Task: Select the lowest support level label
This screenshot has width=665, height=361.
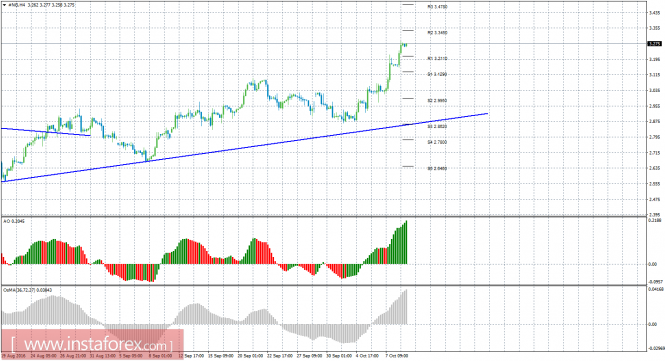Action: click(x=437, y=169)
